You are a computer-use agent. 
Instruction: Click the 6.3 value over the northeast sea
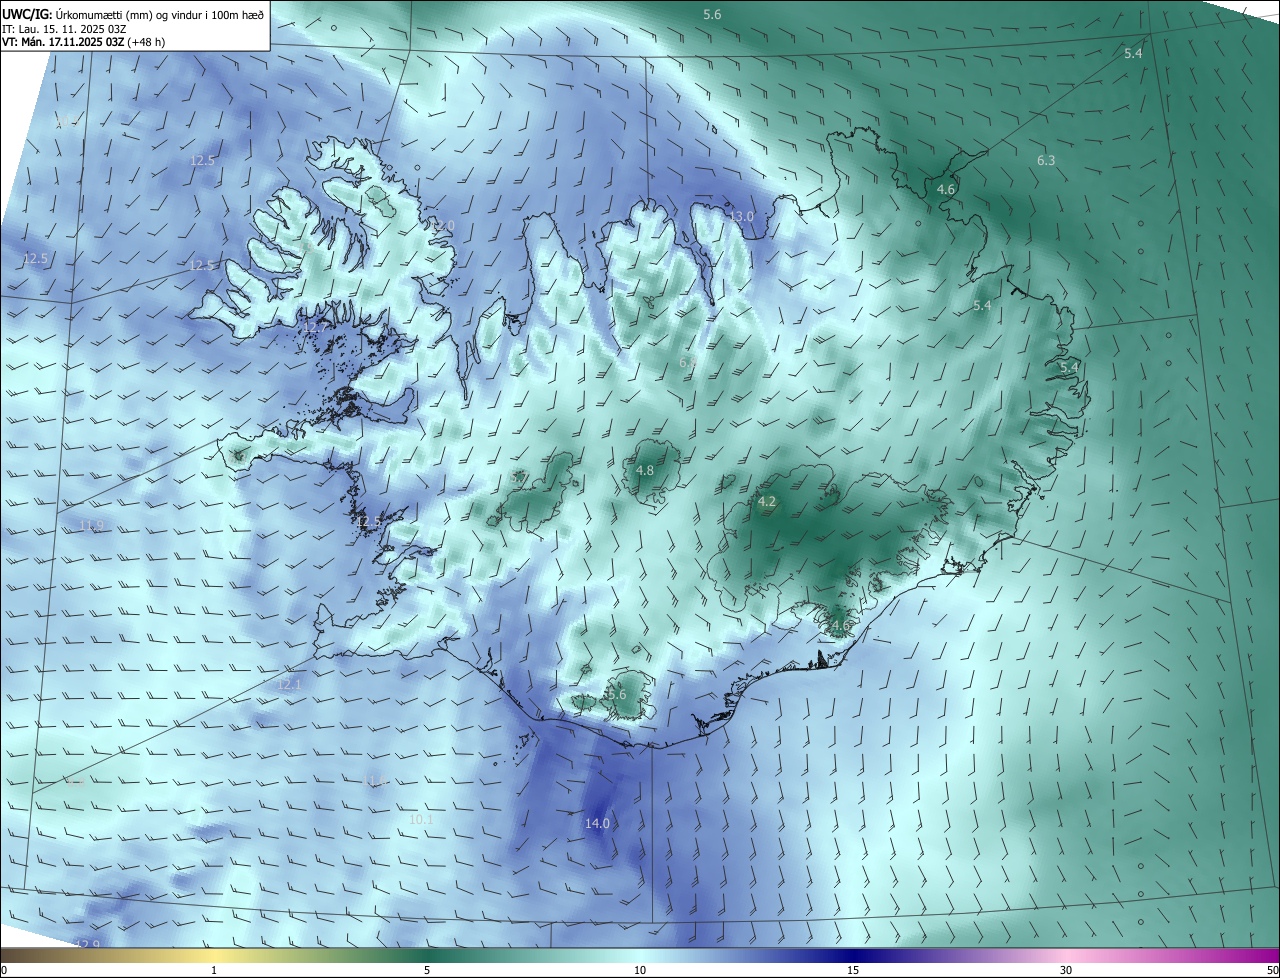click(1046, 160)
